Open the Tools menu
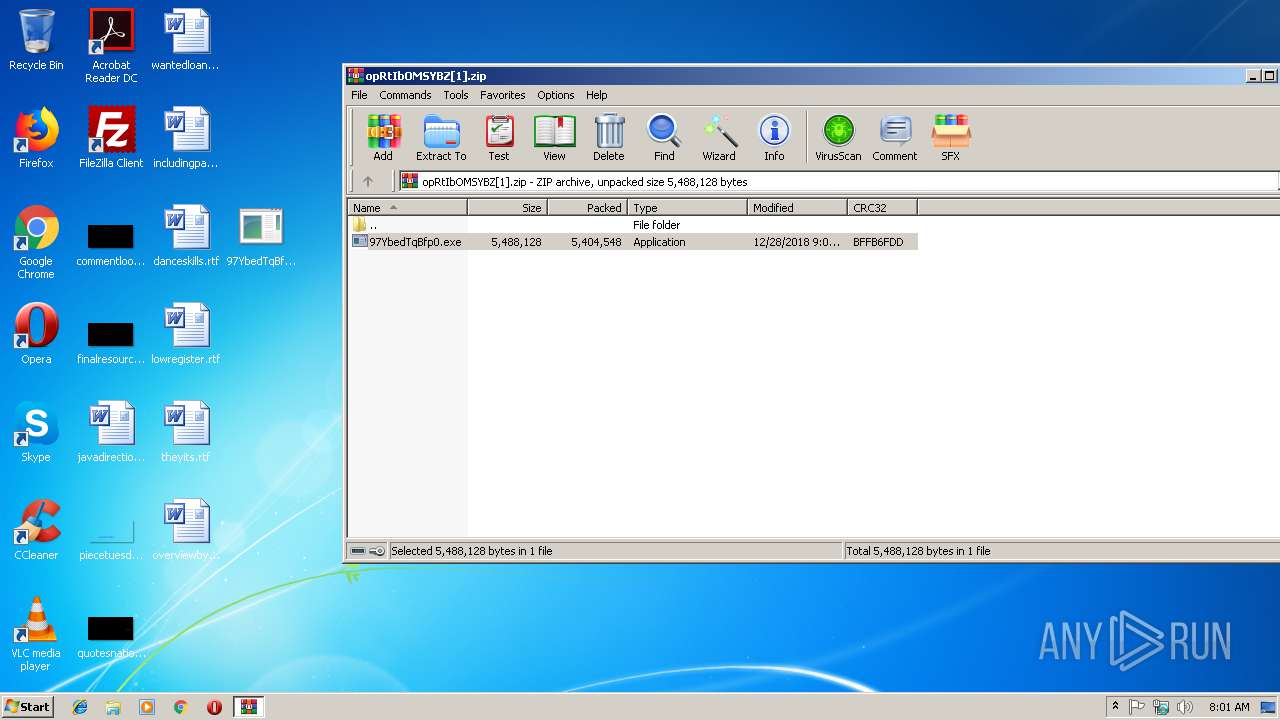The width and height of the screenshot is (1280, 720). 456,95
